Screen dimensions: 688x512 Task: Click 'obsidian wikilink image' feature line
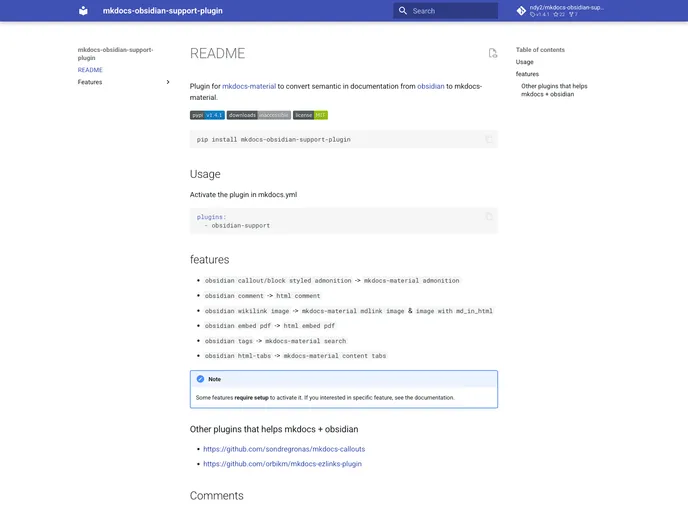[x=348, y=311]
